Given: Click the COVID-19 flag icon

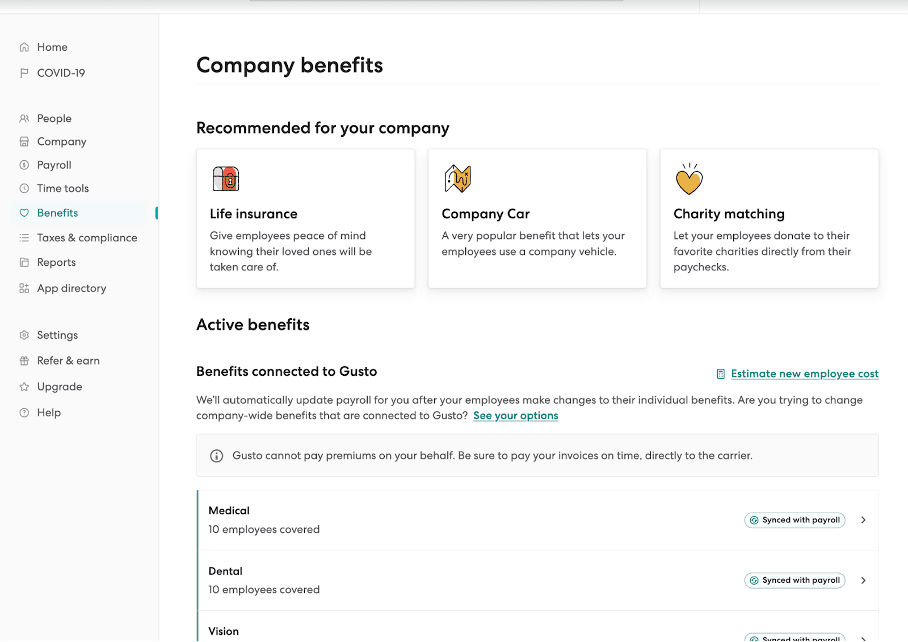Looking at the screenshot, I should (23, 72).
